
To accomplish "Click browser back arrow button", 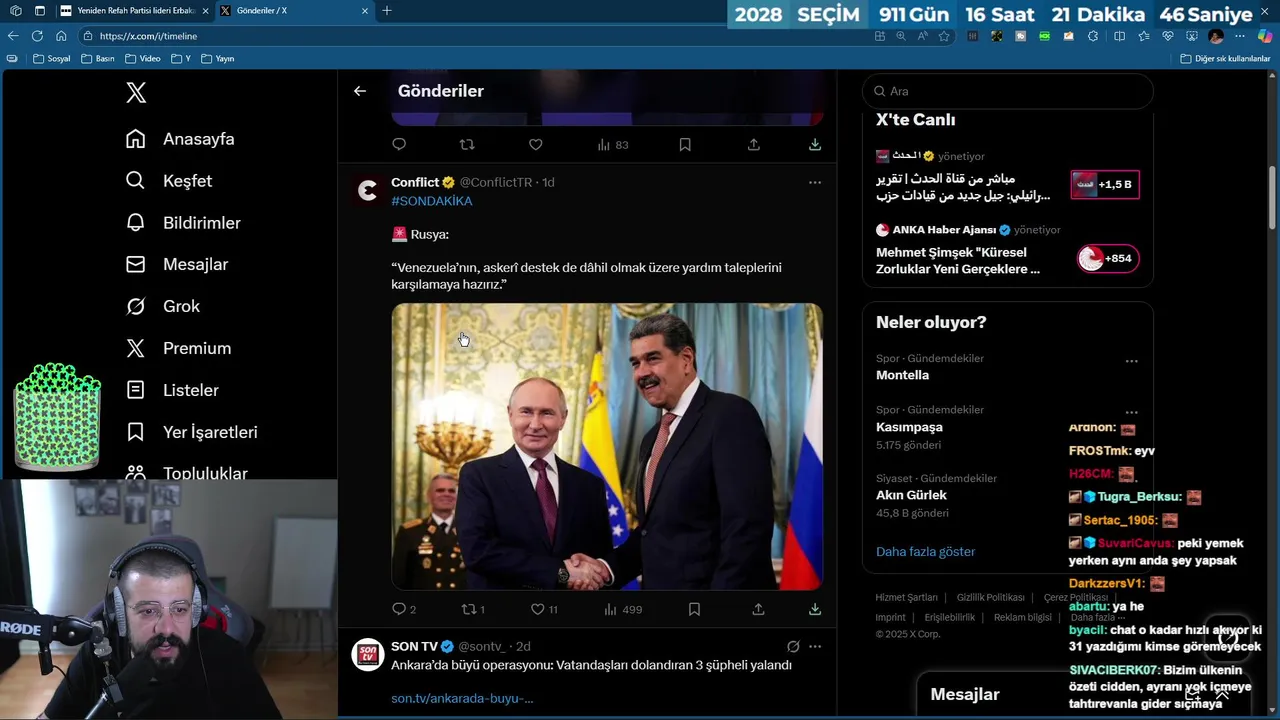I will tap(13, 36).
